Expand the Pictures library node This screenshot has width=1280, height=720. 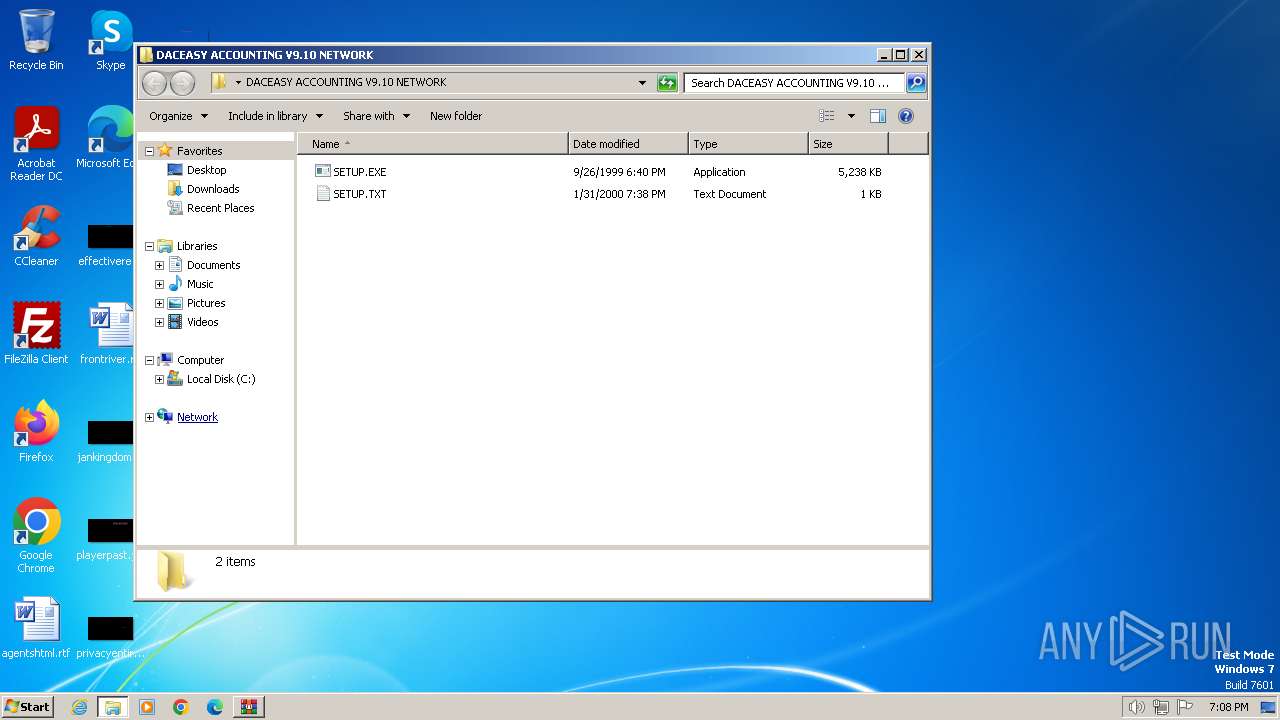159,303
